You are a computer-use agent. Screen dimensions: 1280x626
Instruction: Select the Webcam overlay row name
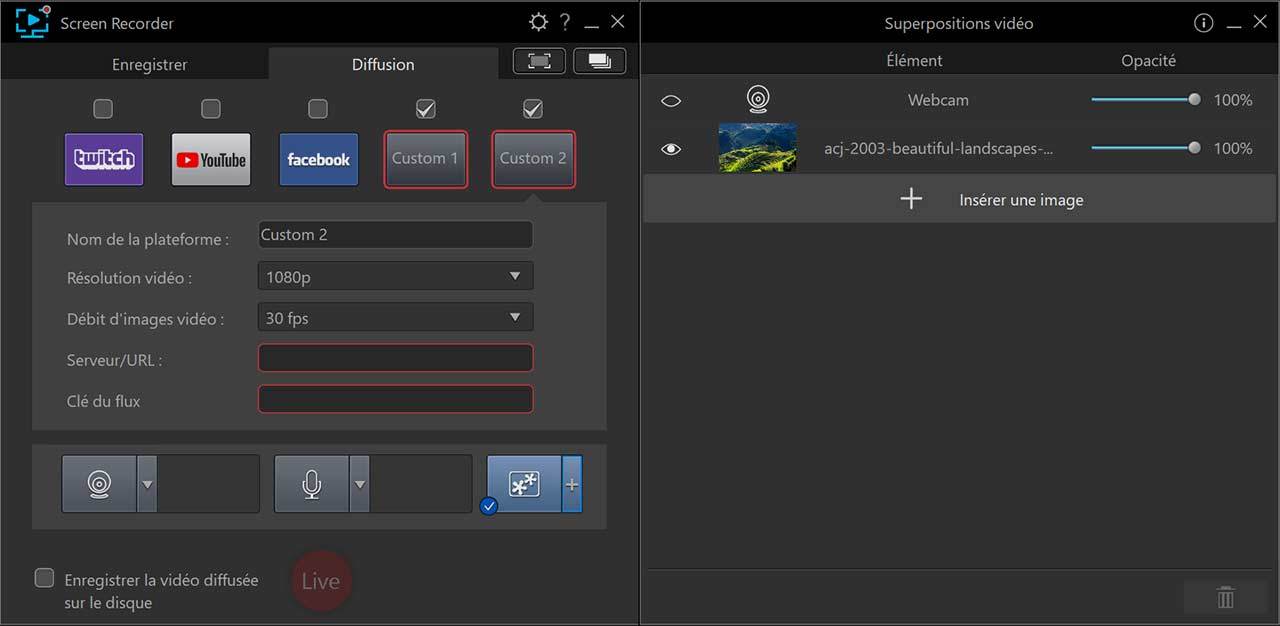(x=938, y=100)
